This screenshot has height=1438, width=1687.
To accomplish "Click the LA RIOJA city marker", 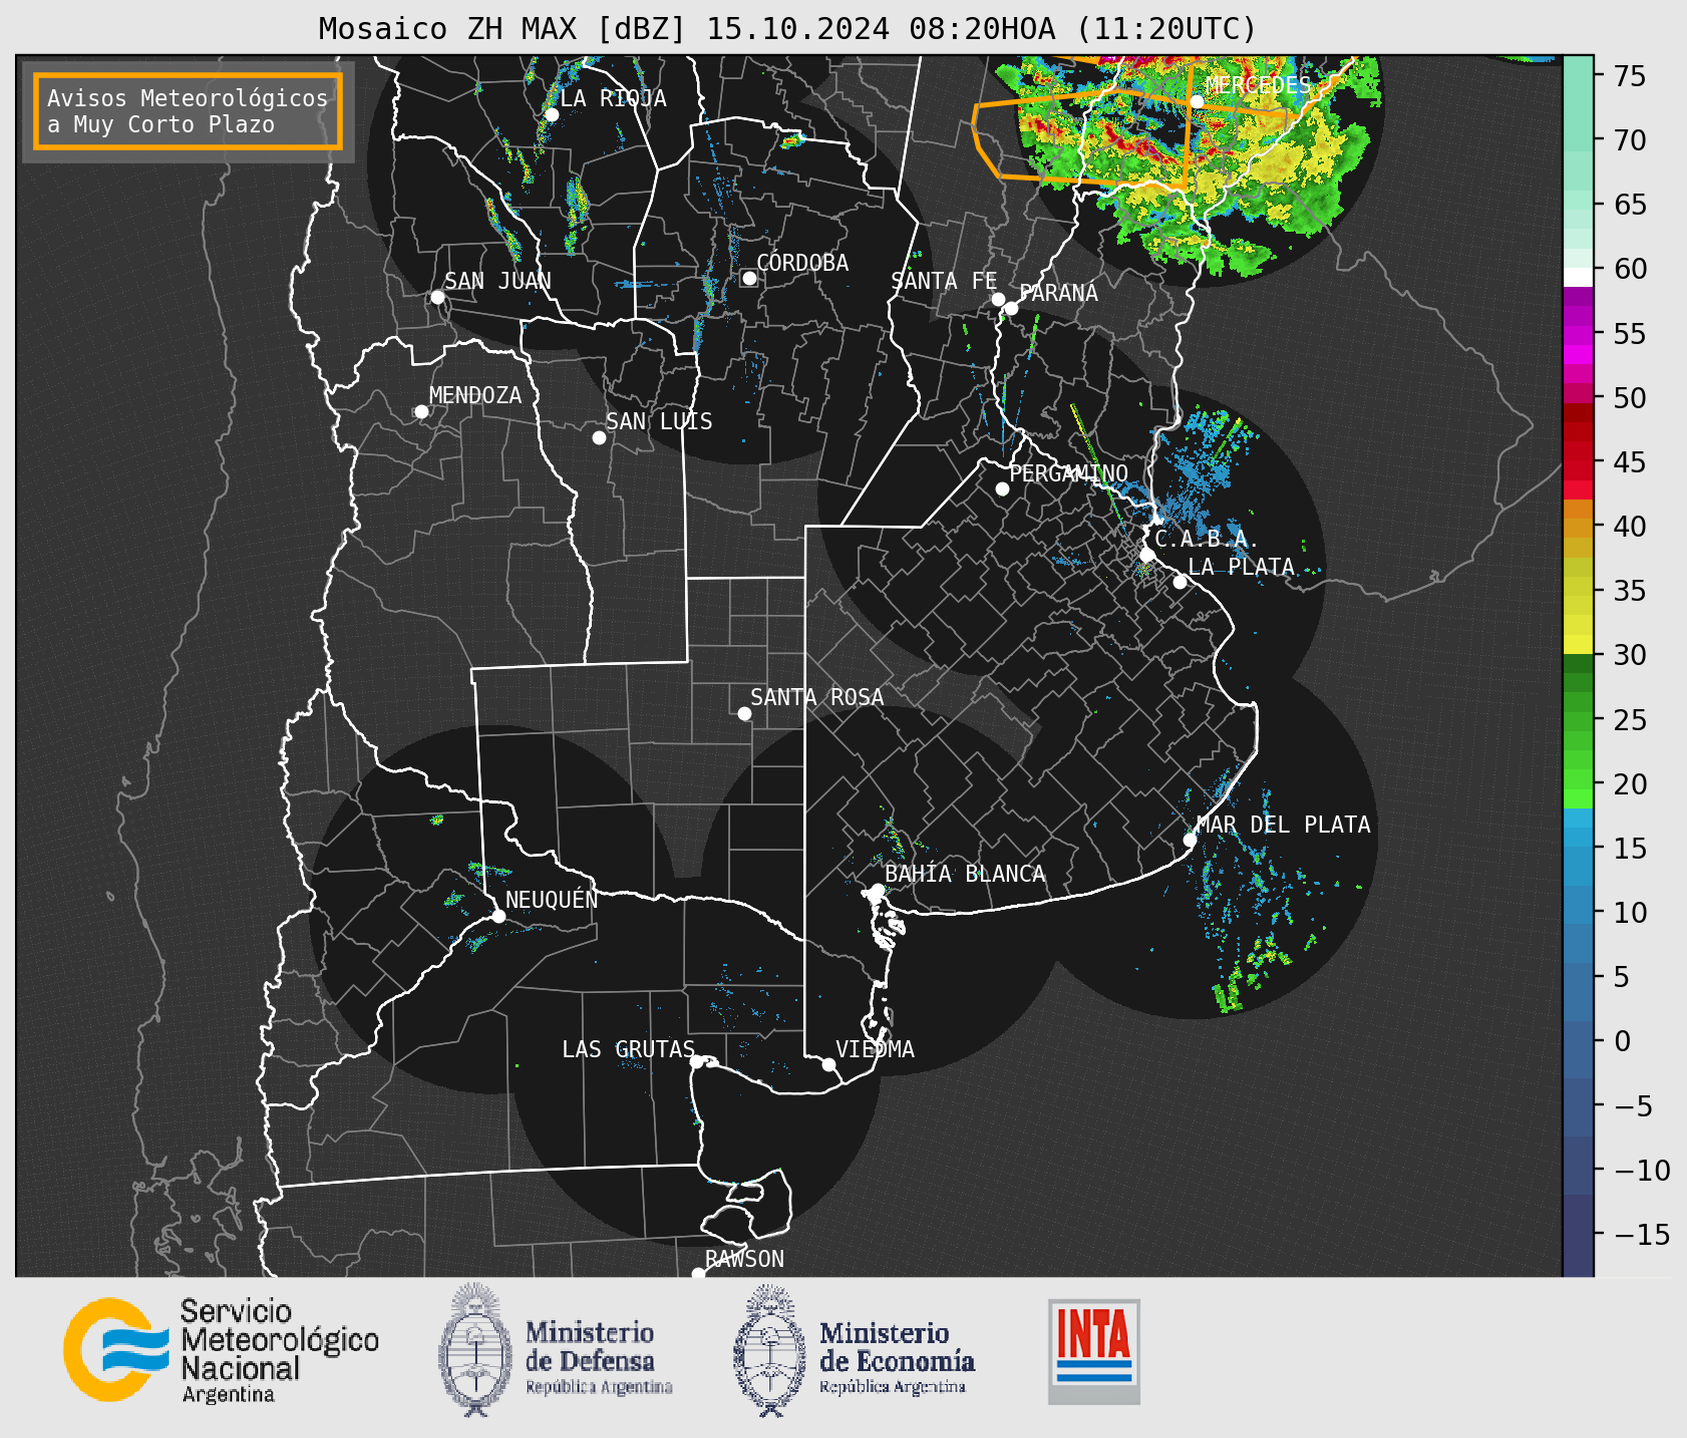I will coord(551,115).
